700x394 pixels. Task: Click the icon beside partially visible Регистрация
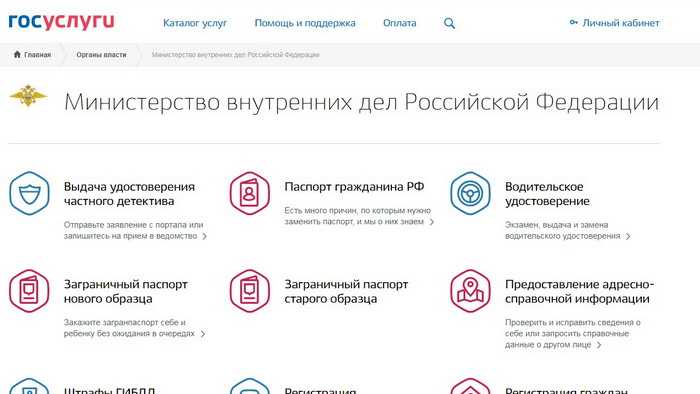coord(250,386)
